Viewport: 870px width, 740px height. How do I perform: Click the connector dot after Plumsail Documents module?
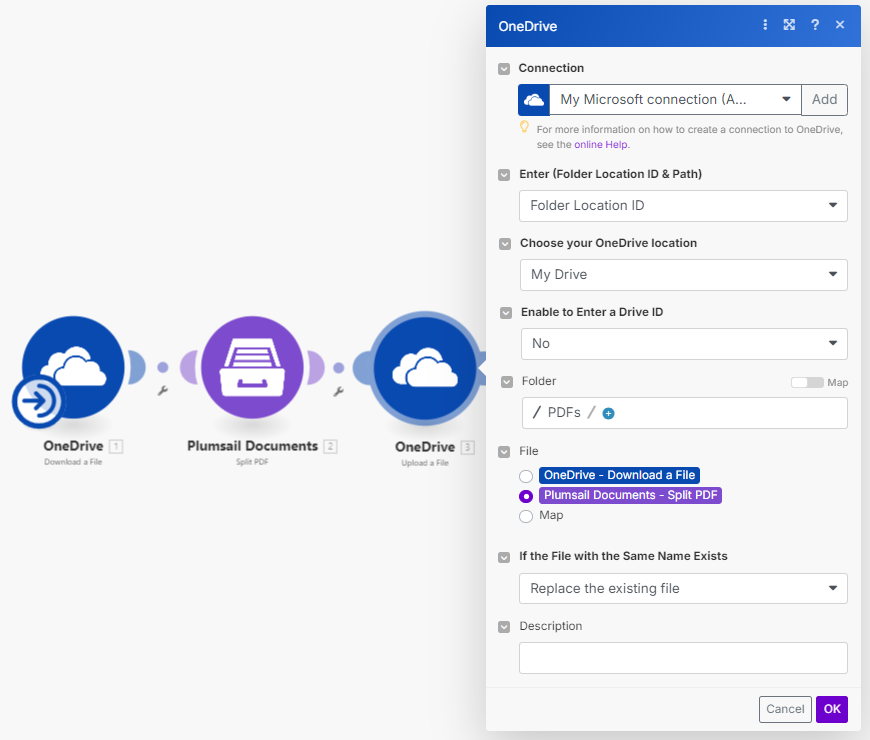click(x=338, y=367)
